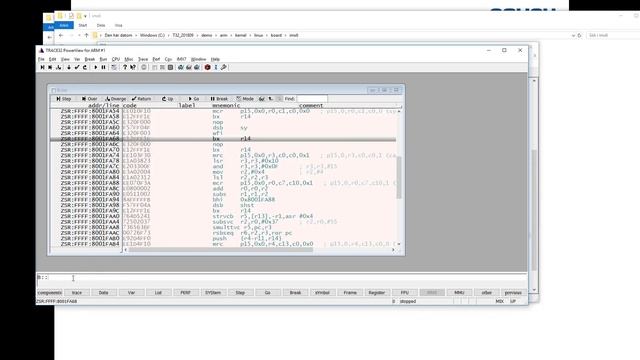Click Return button in listing window
The height and width of the screenshot is (360, 640).
pos(142,99)
